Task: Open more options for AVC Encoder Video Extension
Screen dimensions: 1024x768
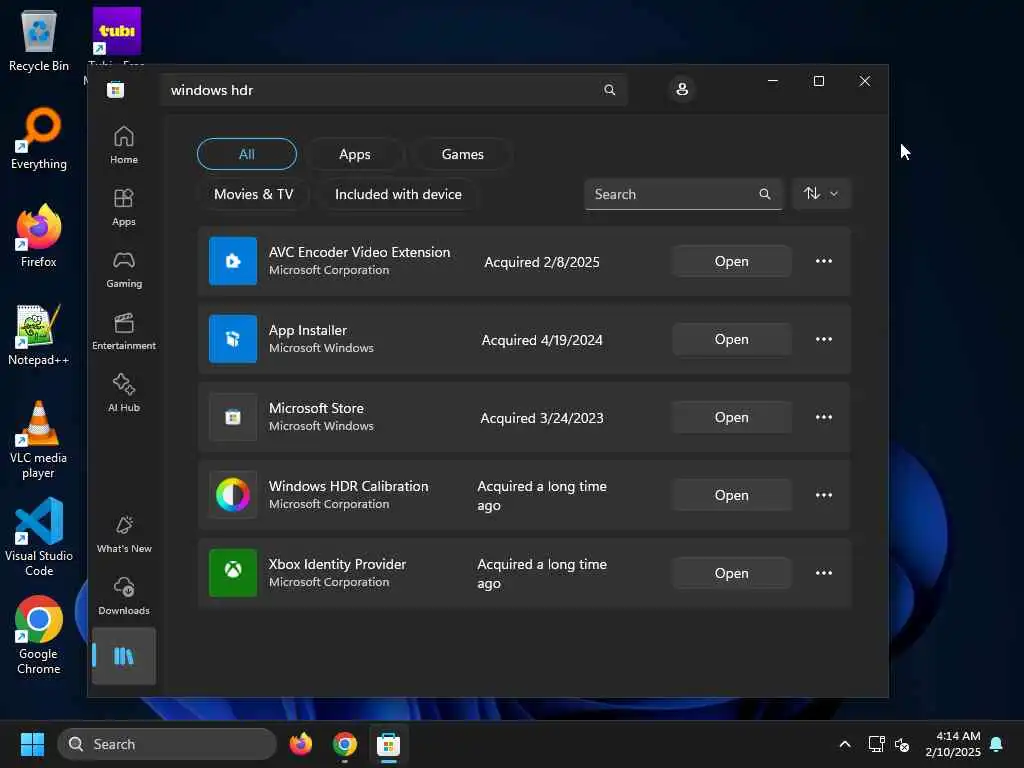Action: tap(824, 261)
